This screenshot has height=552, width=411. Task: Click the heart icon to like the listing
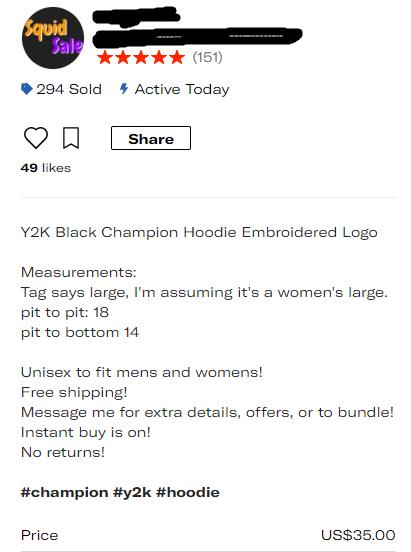[36, 138]
